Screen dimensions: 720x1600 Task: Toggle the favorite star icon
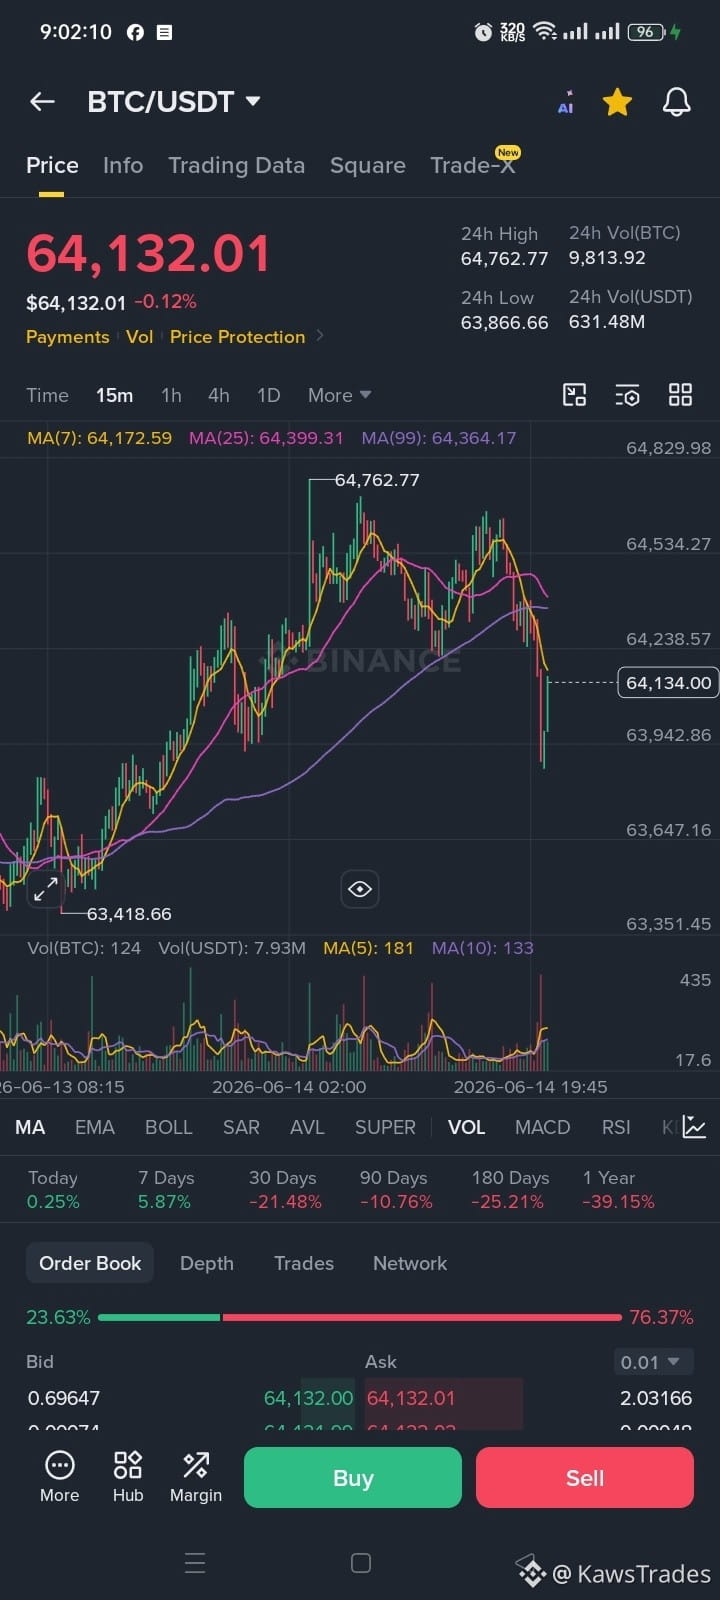pyautogui.click(x=617, y=102)
